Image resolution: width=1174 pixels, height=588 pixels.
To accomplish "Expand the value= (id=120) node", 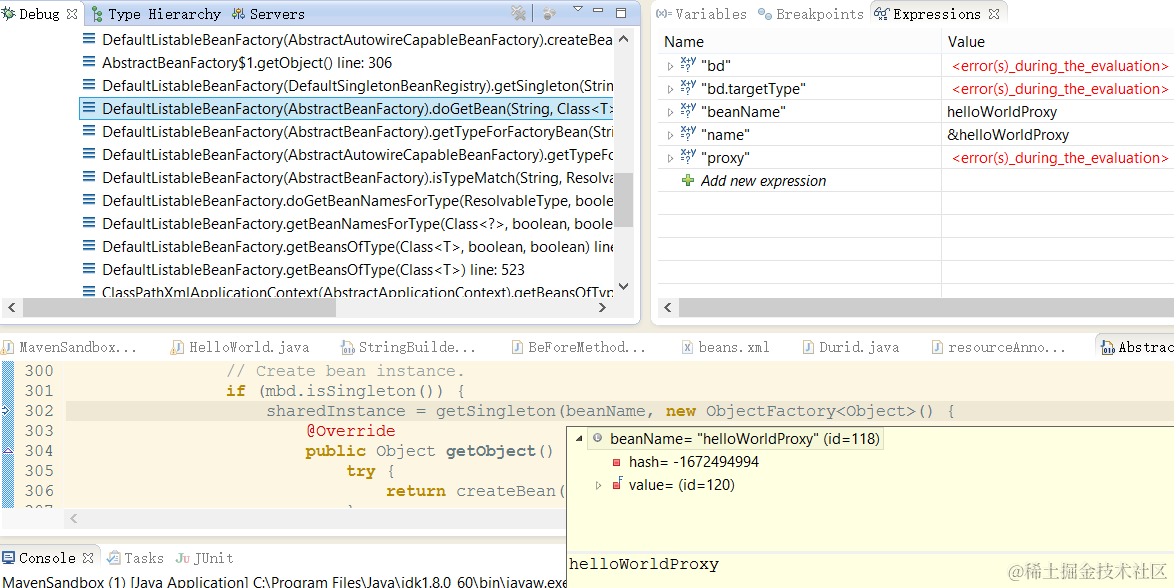I will 598,485.
